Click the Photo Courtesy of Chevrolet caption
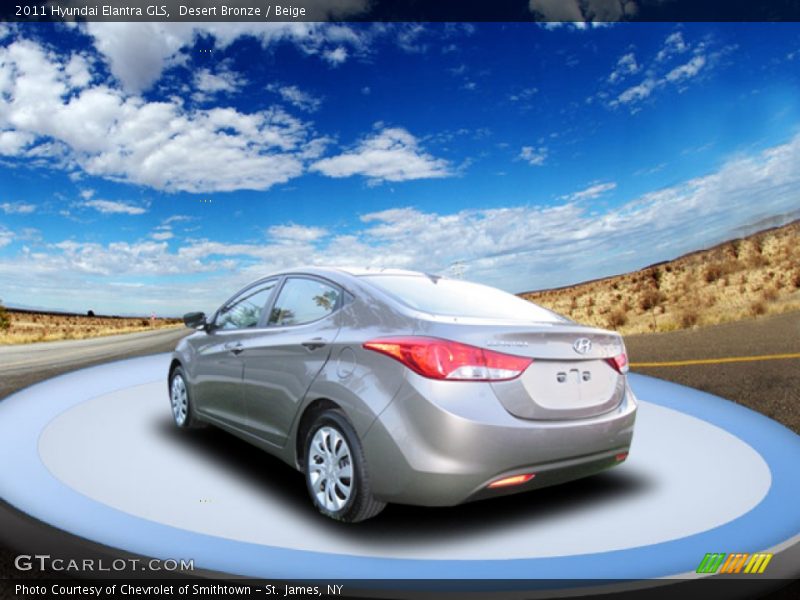Viewport: 800px width, 600px height. pos(179,590)
